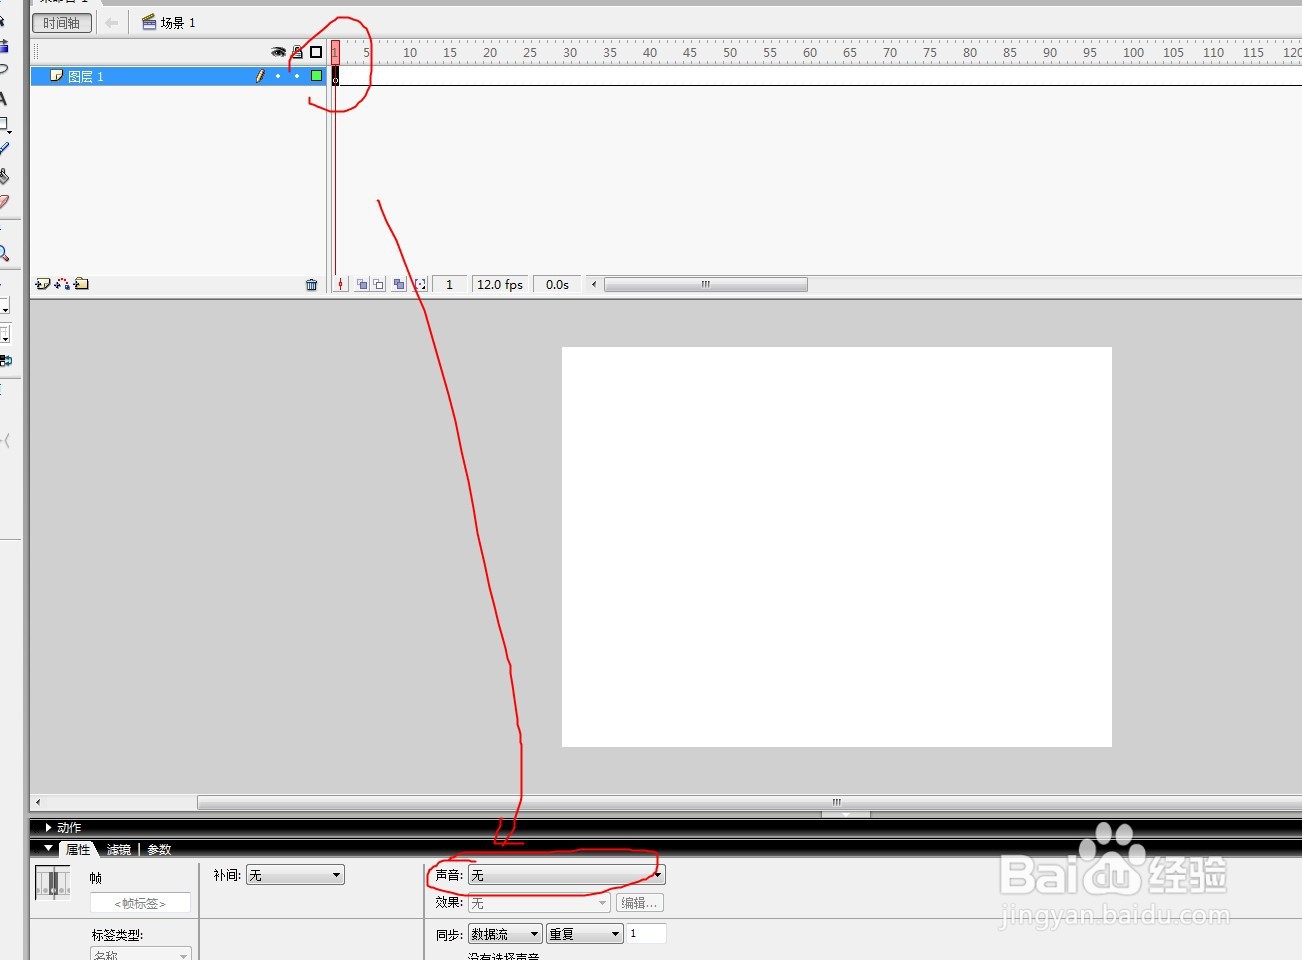Click frame 30 on the timeline ruler

pos(570,52)
